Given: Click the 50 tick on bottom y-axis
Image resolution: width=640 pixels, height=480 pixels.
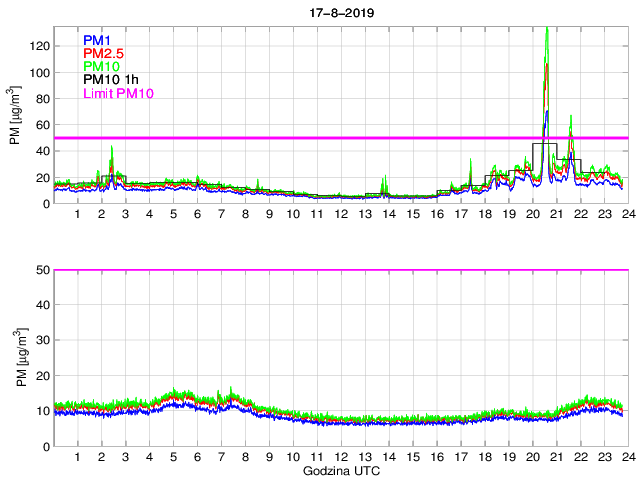Looking at the screenshot, I should 42,270.
